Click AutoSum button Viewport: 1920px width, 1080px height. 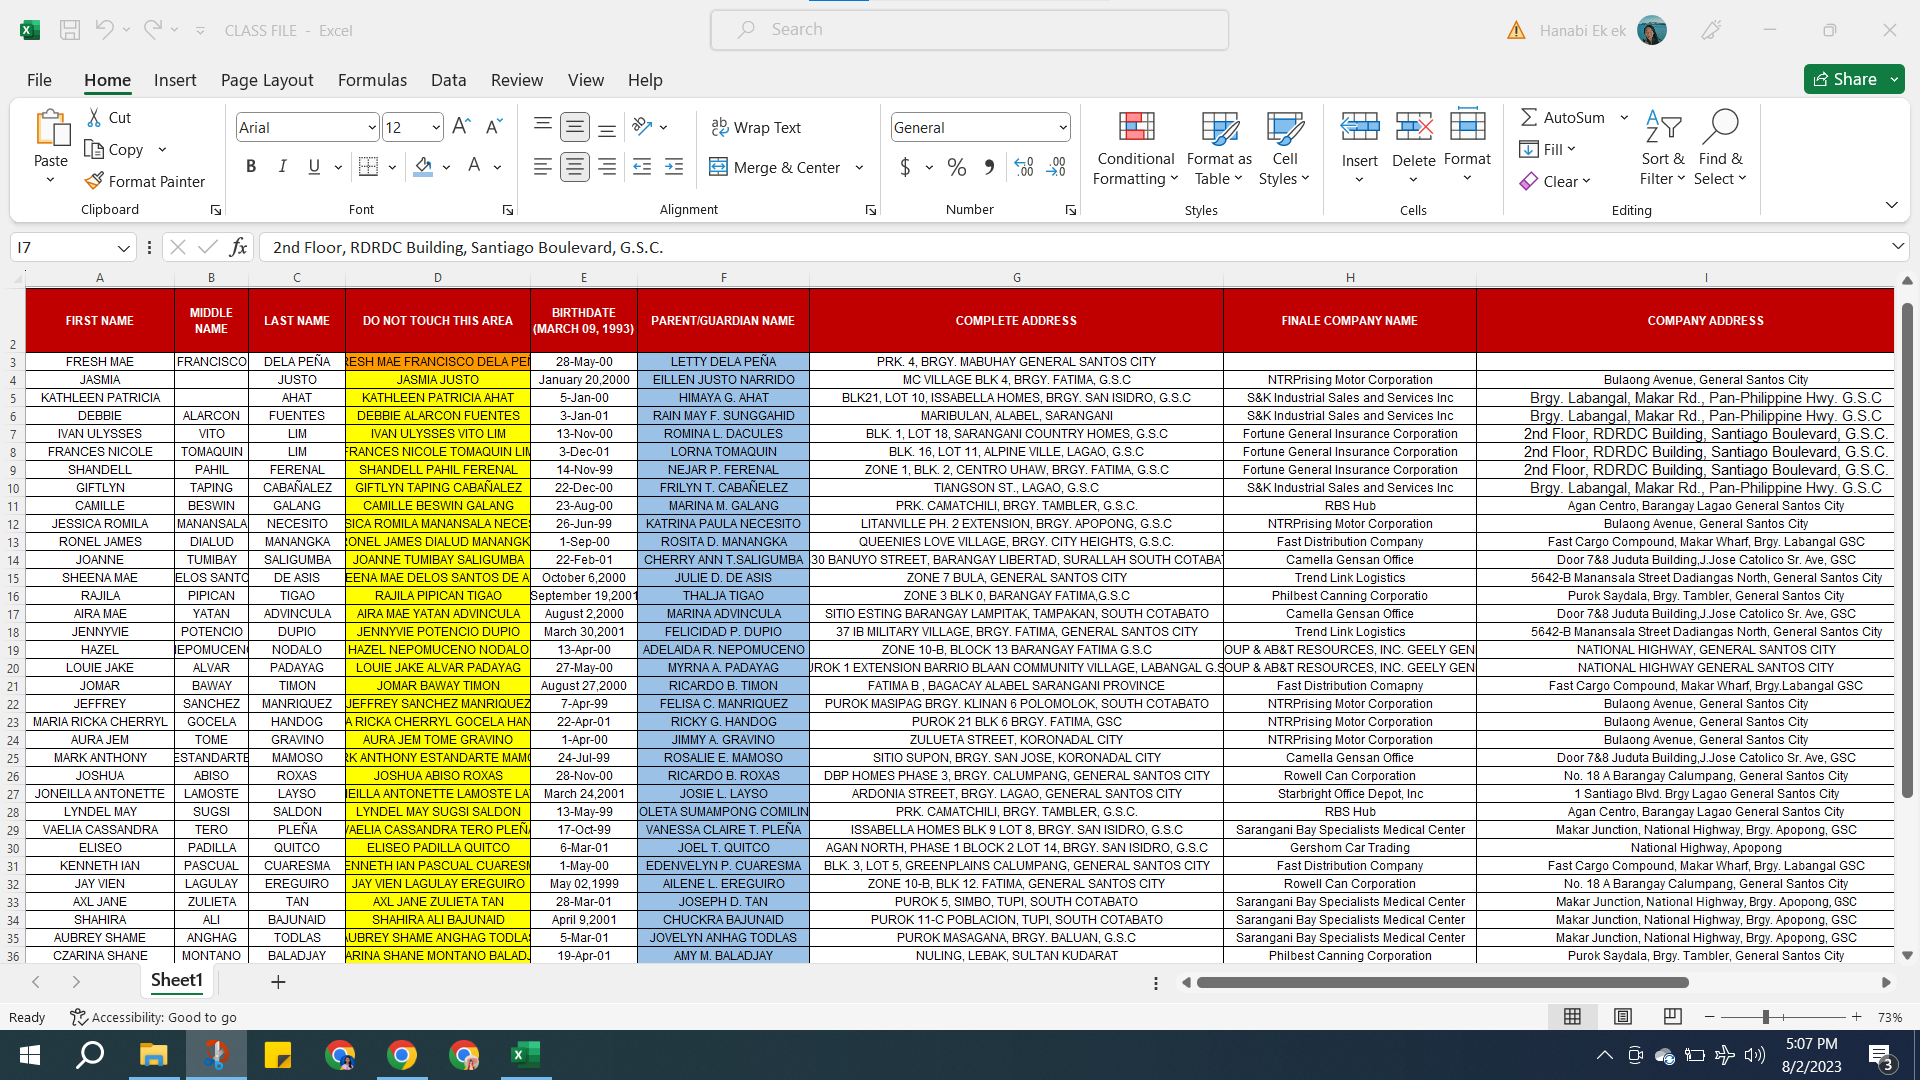1562,117
